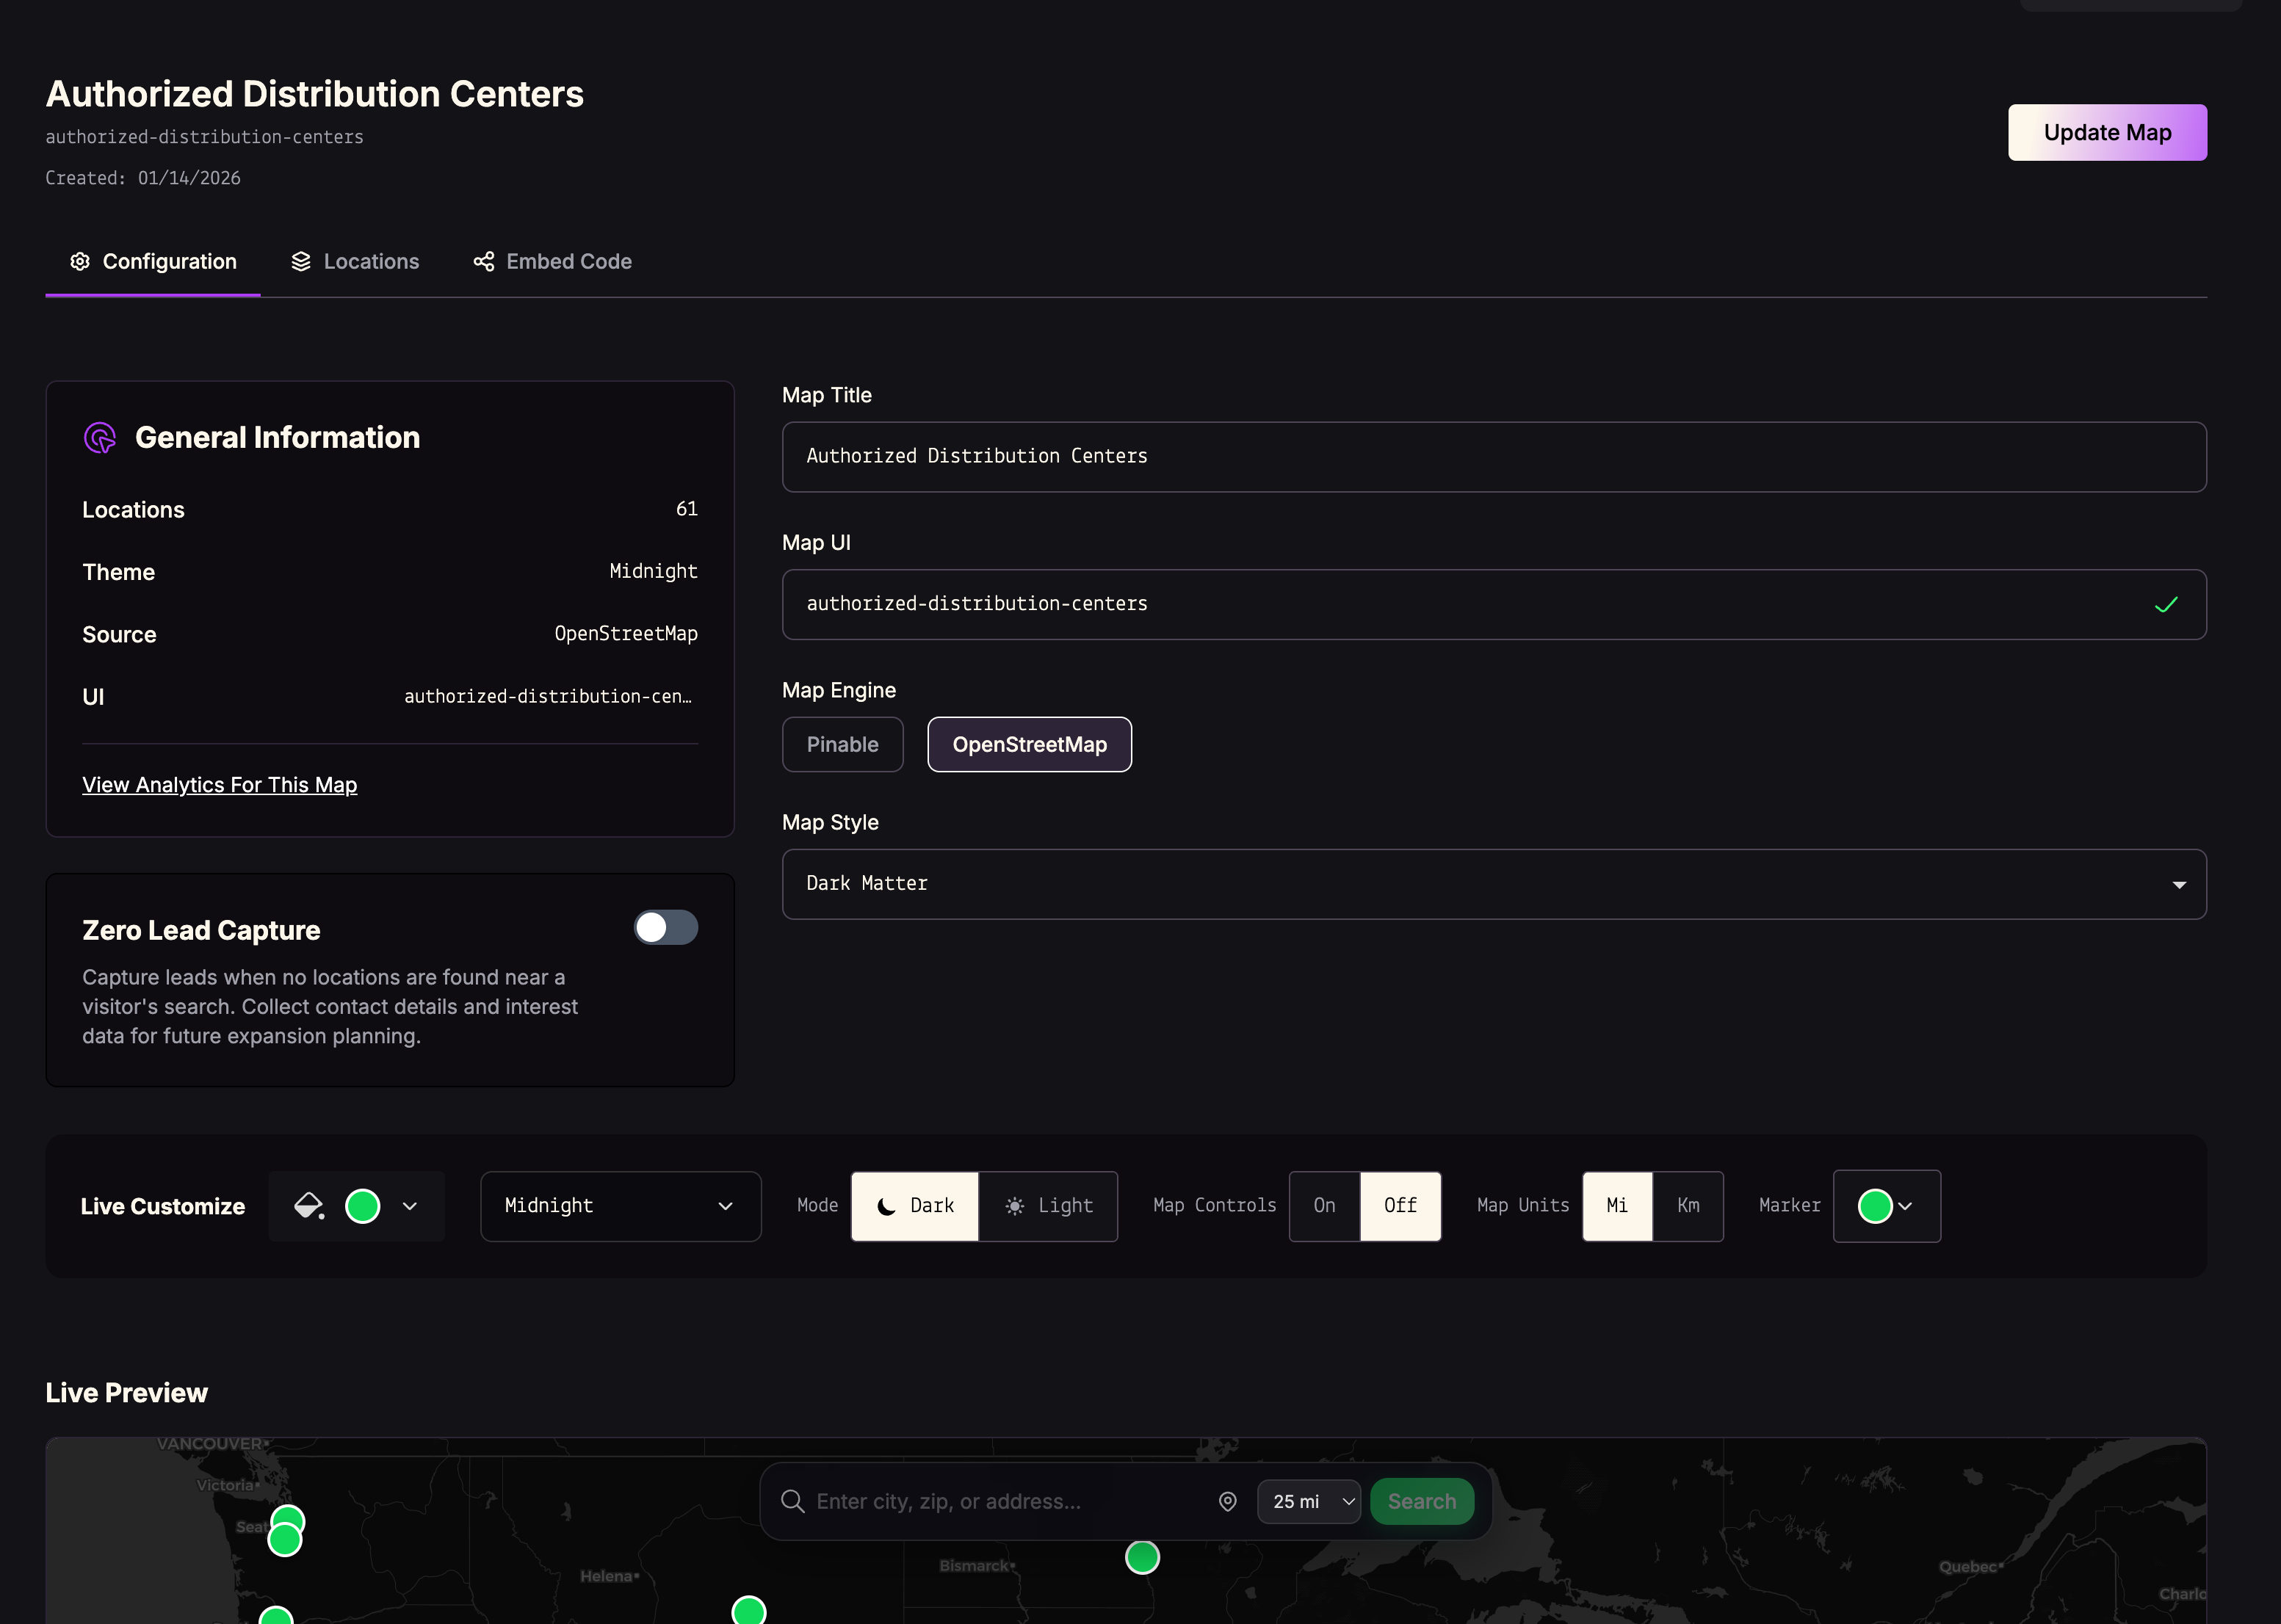Screen dimensions: 2281x1624
Task: Open the 25 mi radius dropdown
Action: coord(1308,1502)
